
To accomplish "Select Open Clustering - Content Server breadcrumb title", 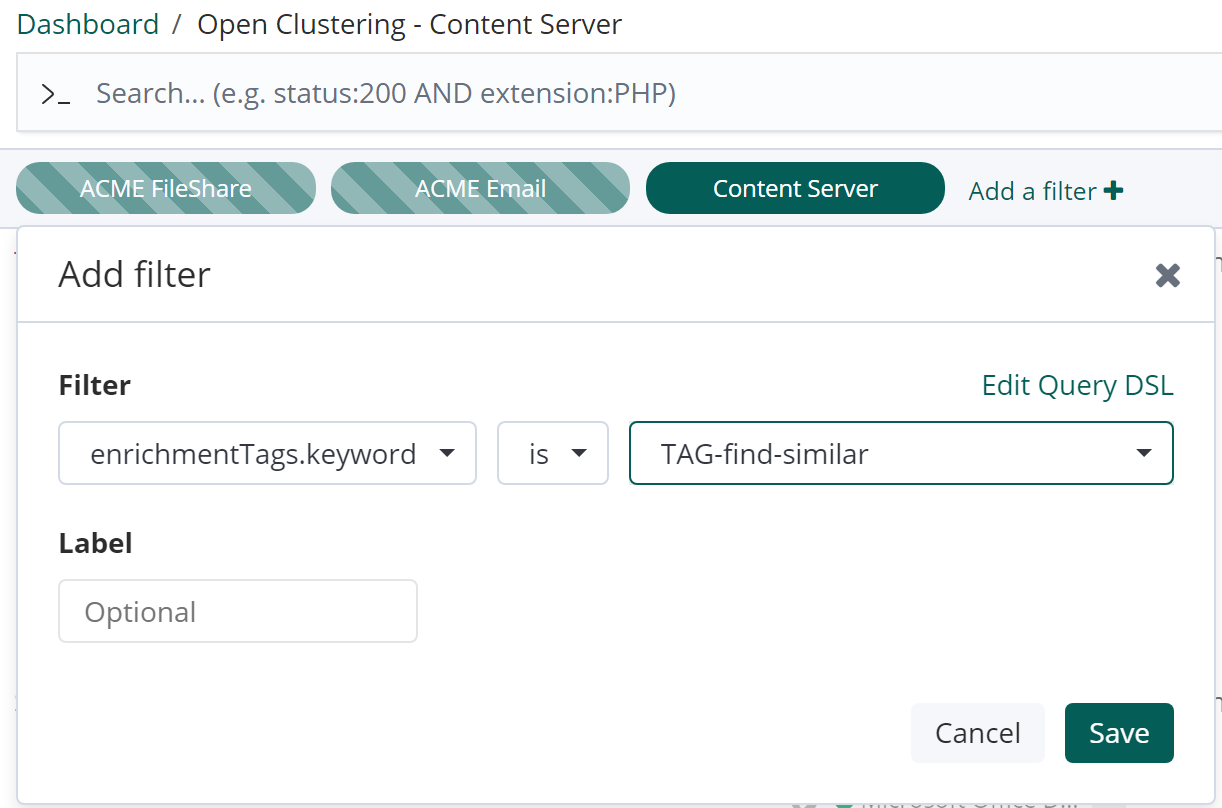I will [409, 24].
